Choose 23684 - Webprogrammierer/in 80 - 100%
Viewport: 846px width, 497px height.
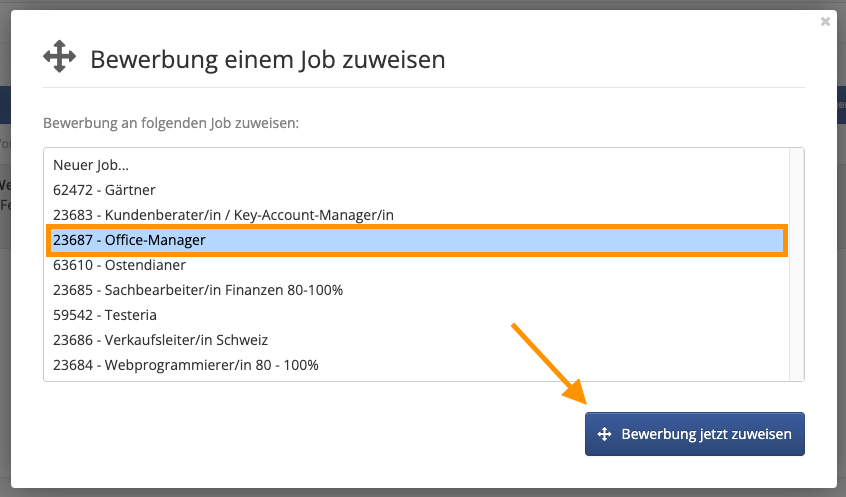(x=416, y=365)
